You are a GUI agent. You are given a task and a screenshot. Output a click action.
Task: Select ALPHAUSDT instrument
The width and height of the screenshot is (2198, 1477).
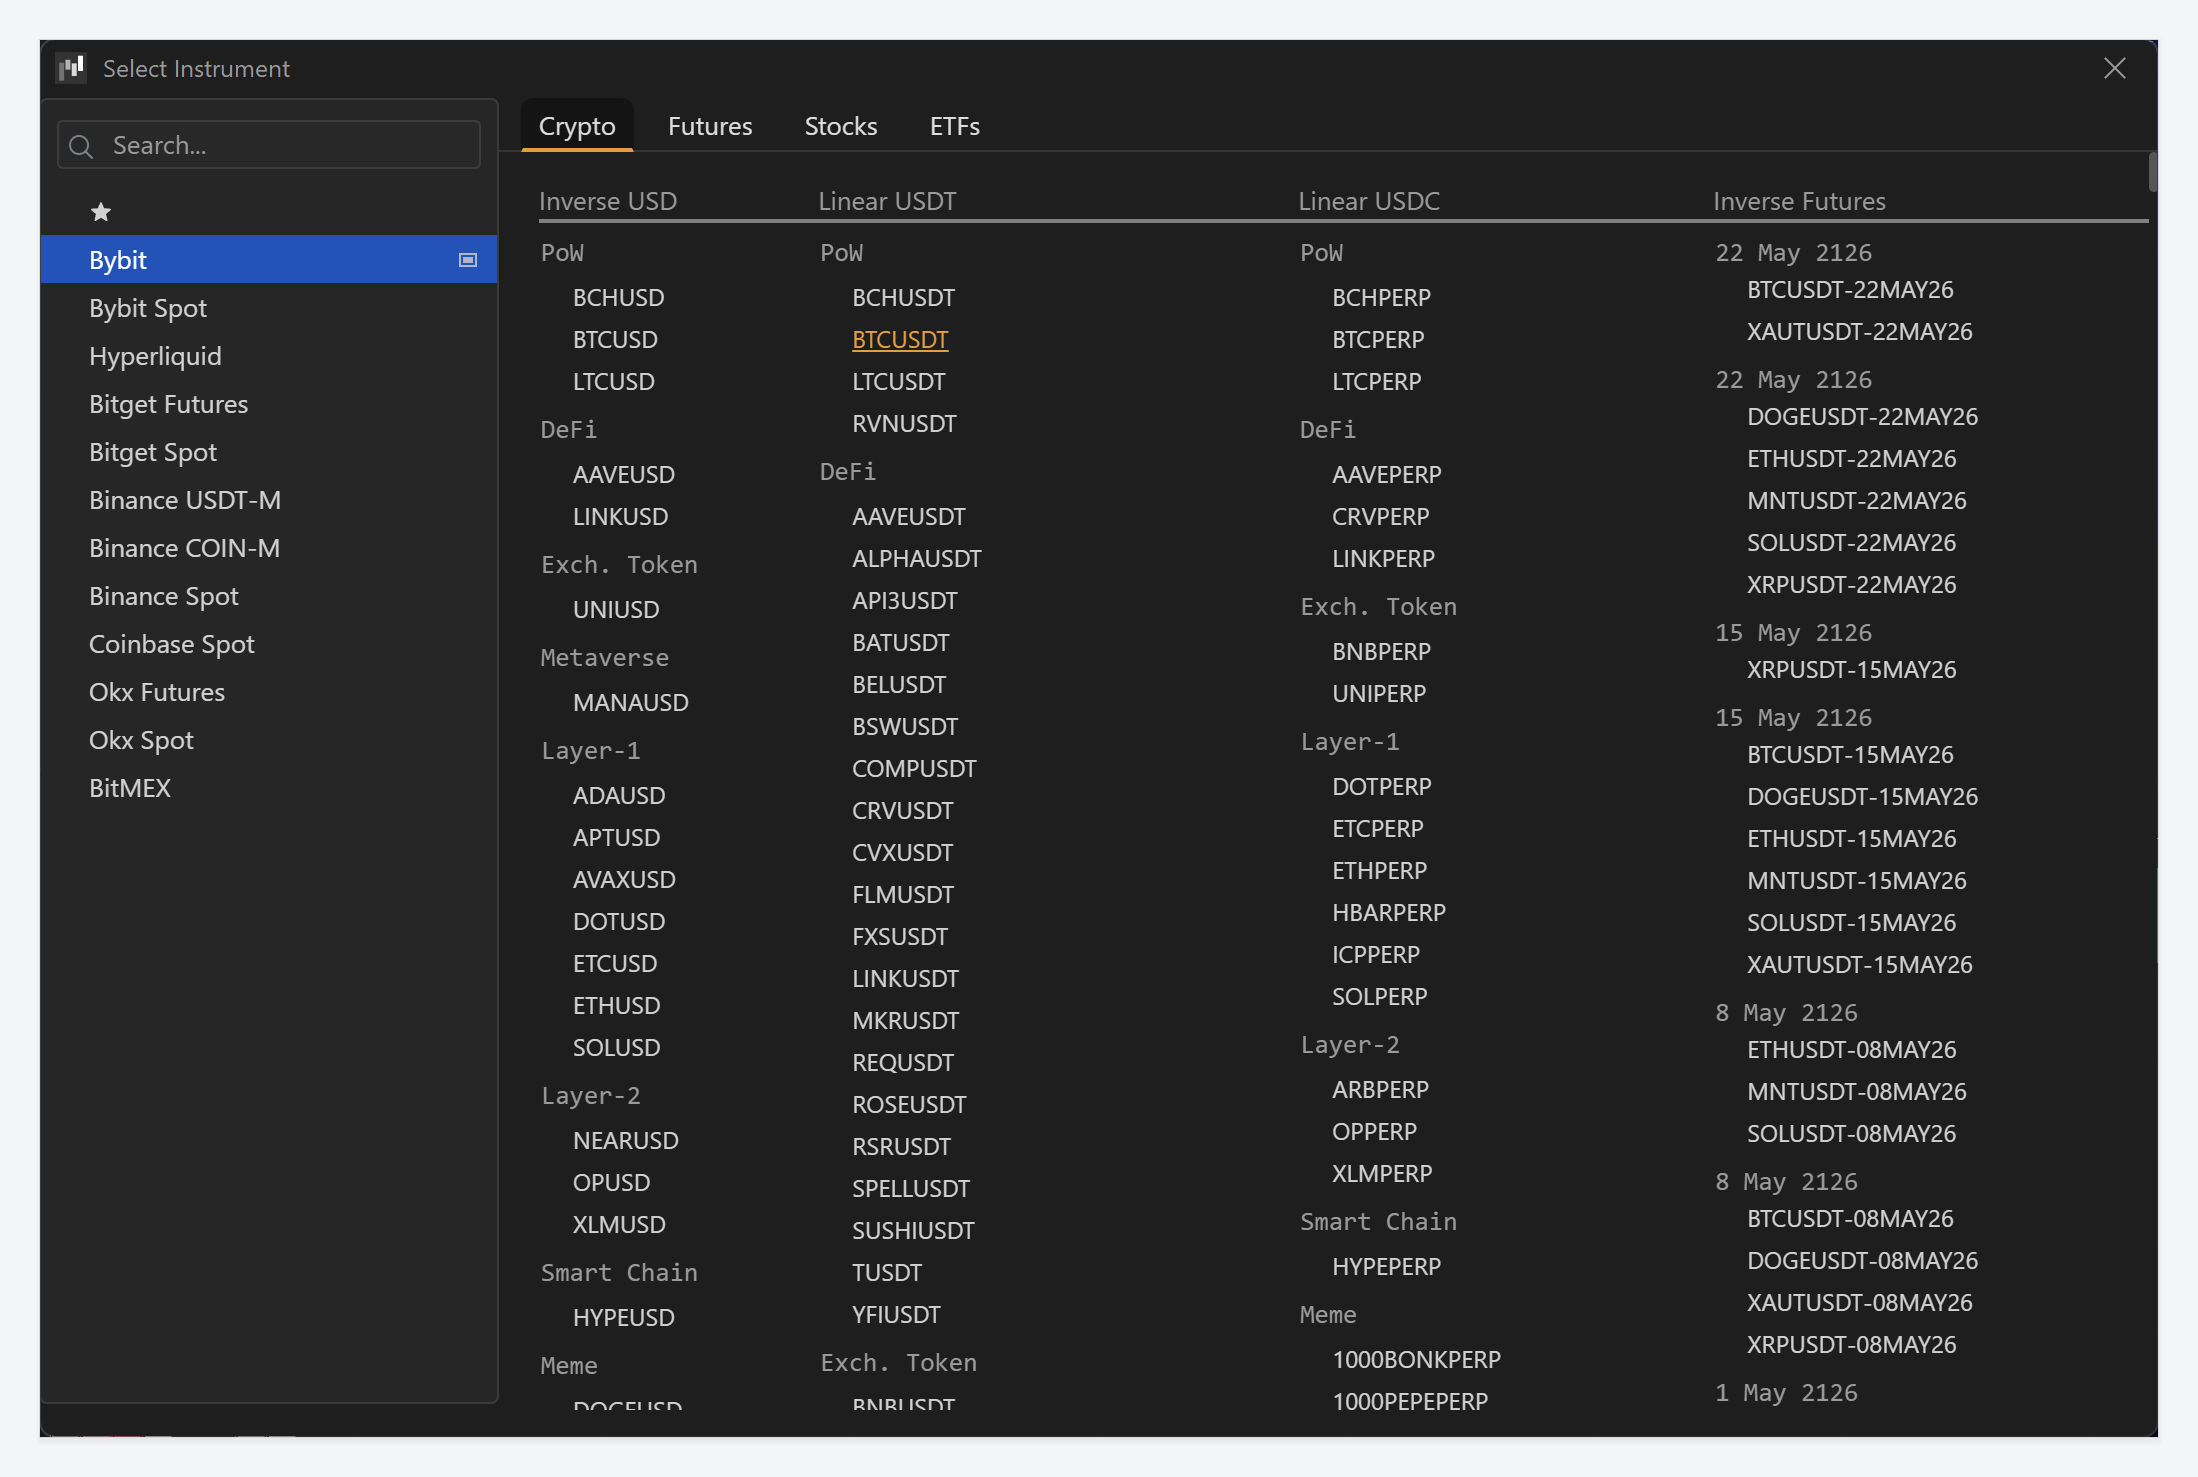coord(917,559)
